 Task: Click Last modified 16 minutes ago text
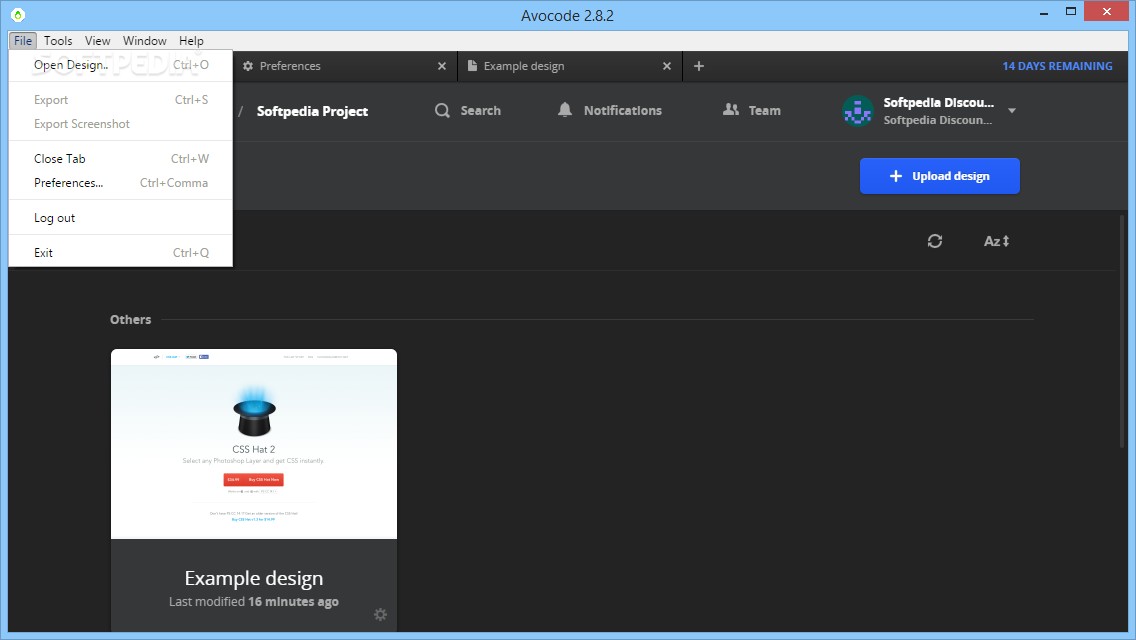254,602
